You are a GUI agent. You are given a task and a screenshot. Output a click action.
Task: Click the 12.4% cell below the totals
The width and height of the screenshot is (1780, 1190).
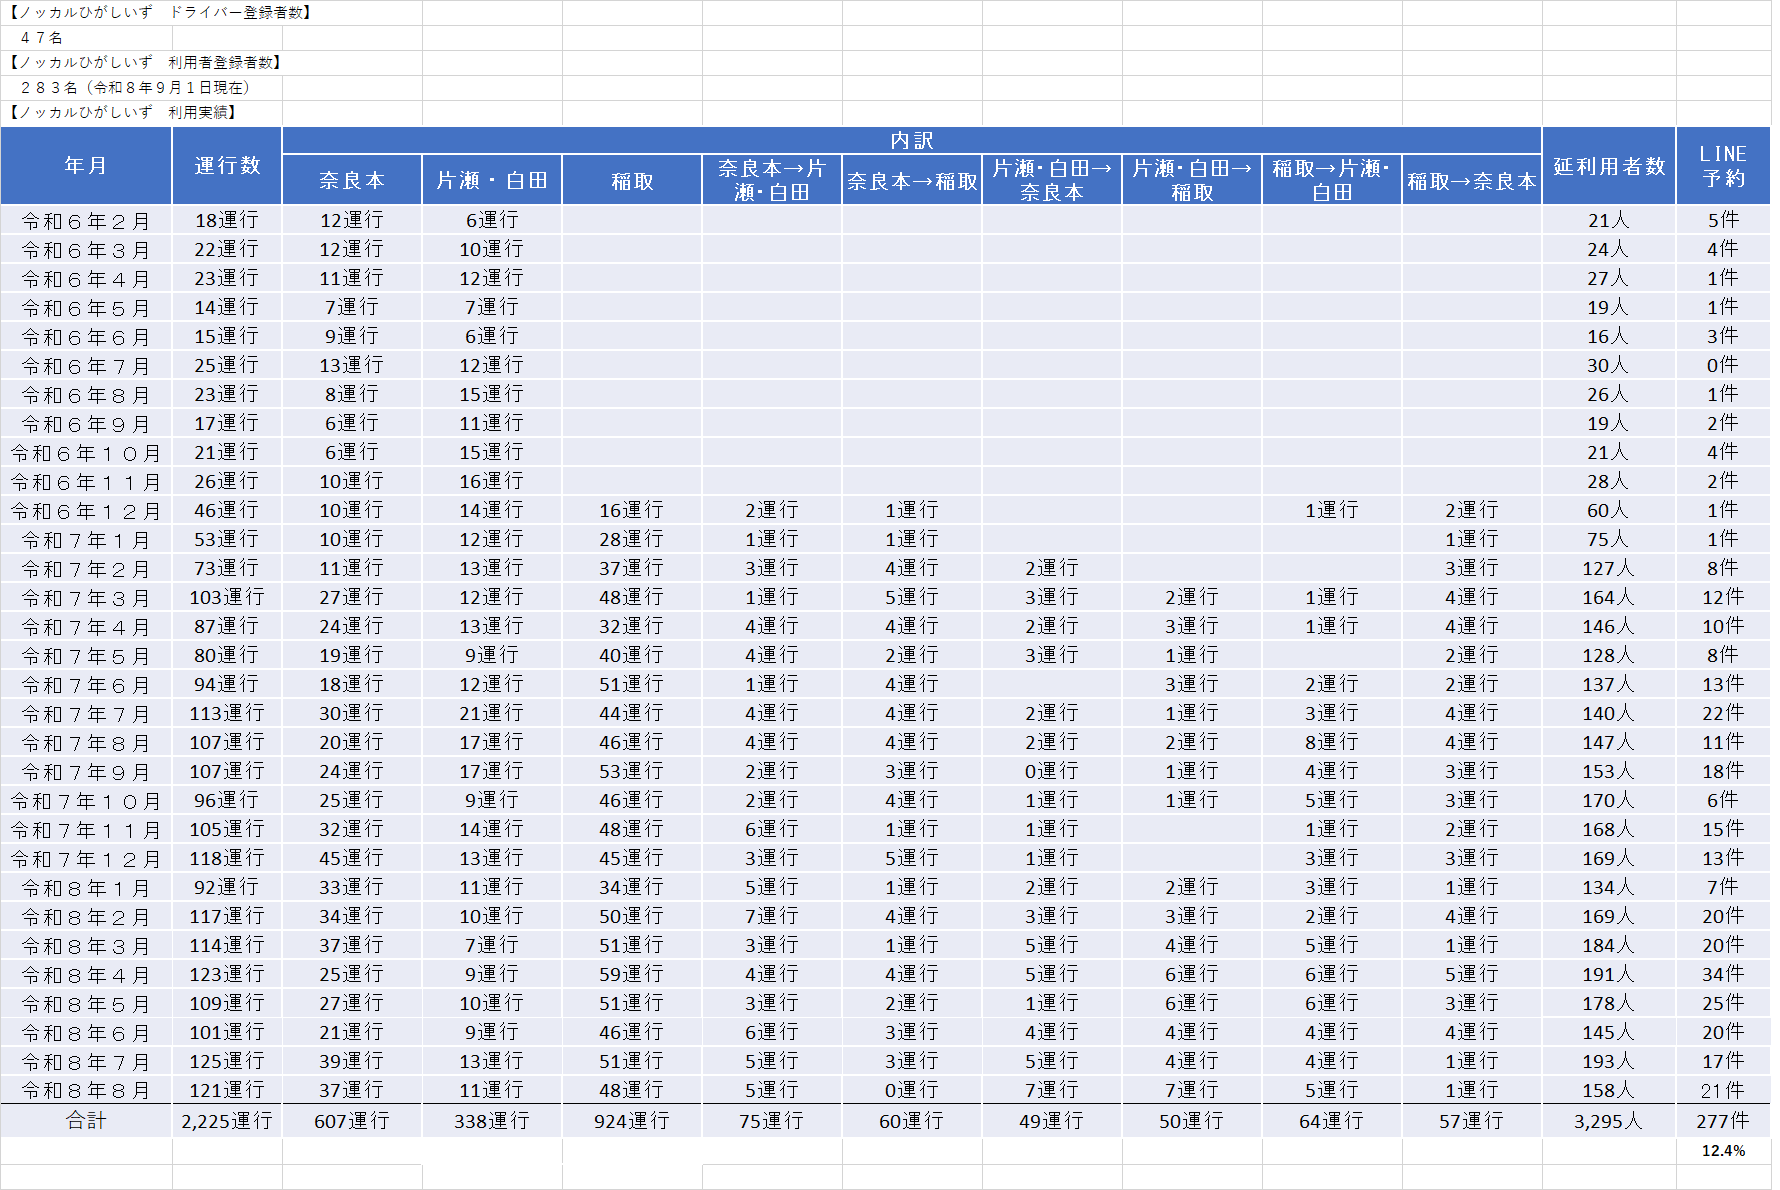coord(1723,1151)
